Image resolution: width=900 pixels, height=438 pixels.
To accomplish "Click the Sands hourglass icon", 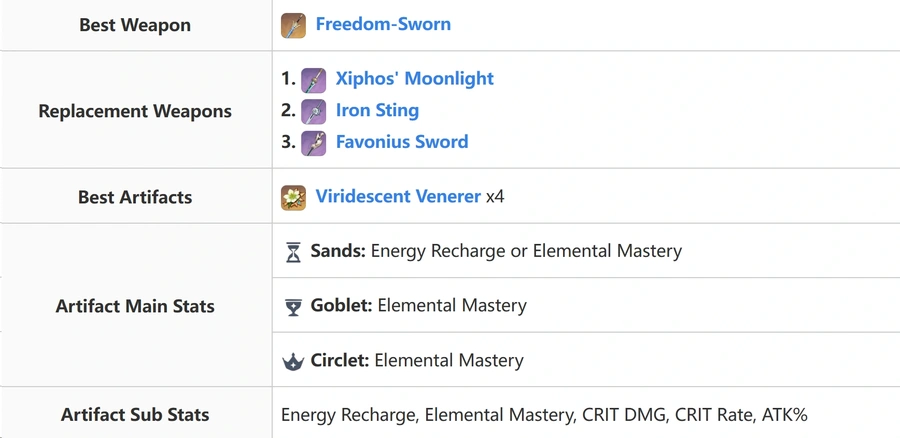I will [293, 252].
